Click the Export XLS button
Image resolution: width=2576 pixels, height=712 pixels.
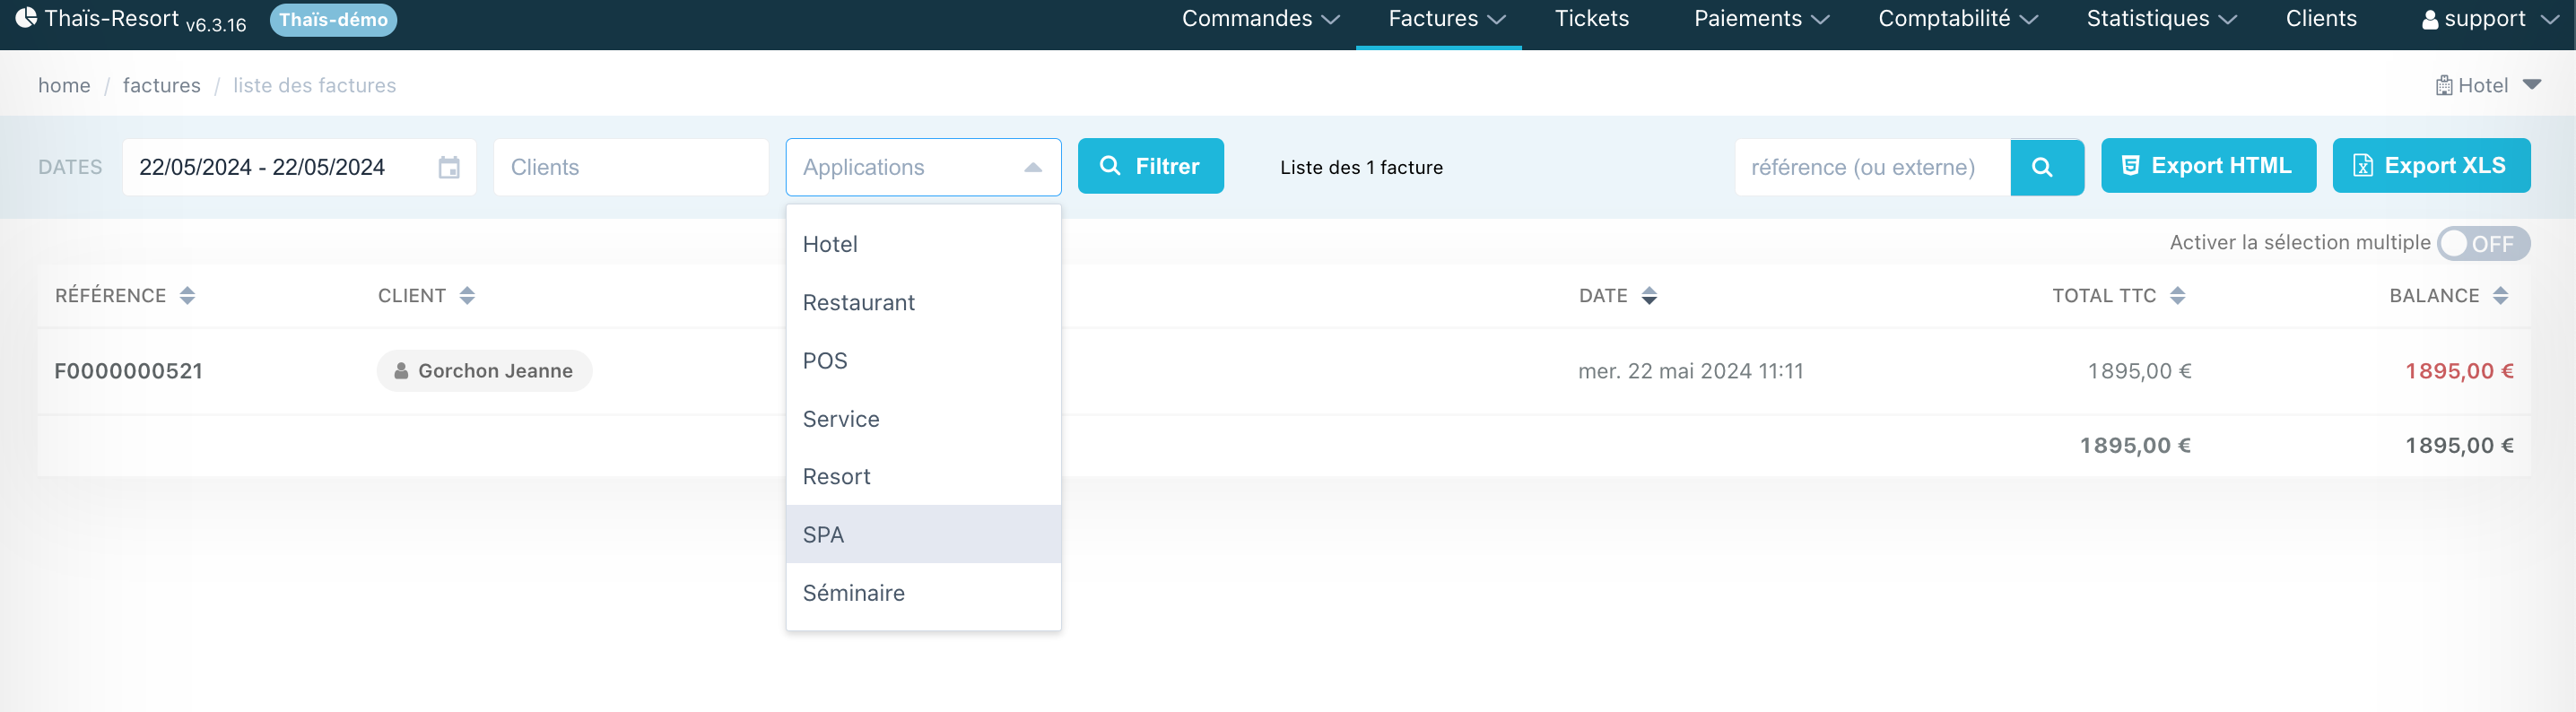pyautogui.click(x=2430, y=165)
